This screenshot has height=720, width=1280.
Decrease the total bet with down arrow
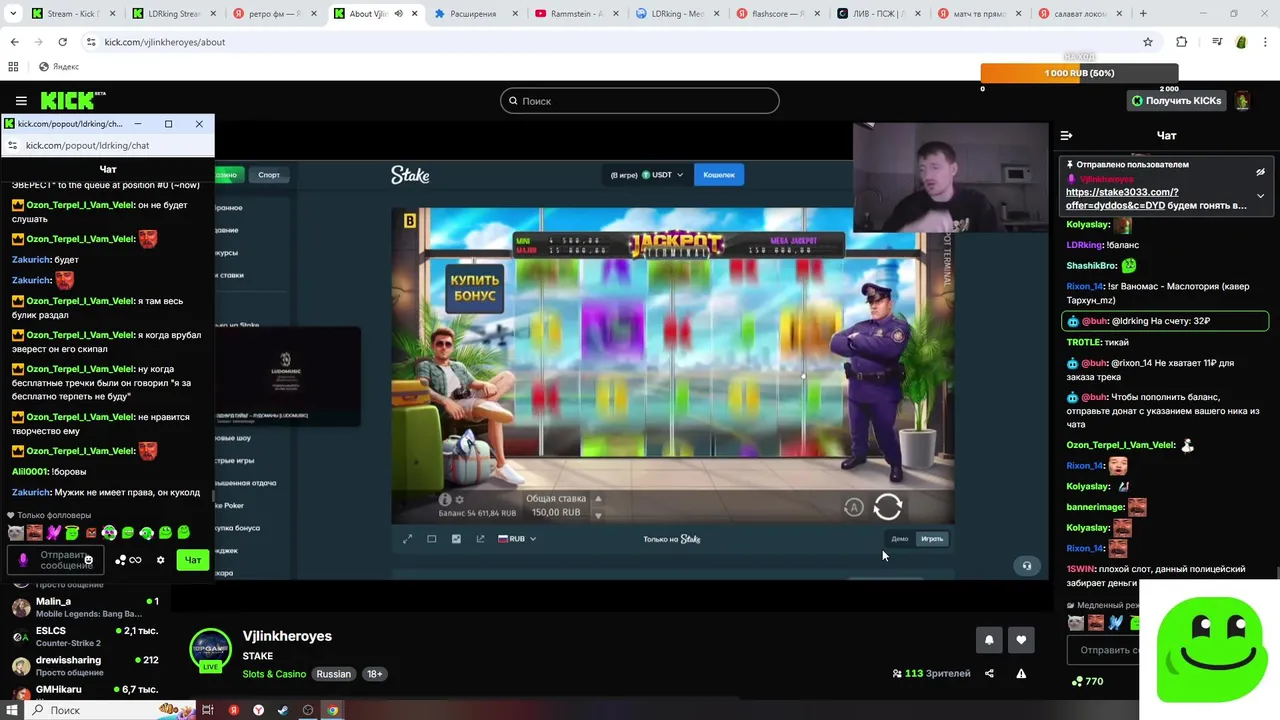(x=598, y=515)
